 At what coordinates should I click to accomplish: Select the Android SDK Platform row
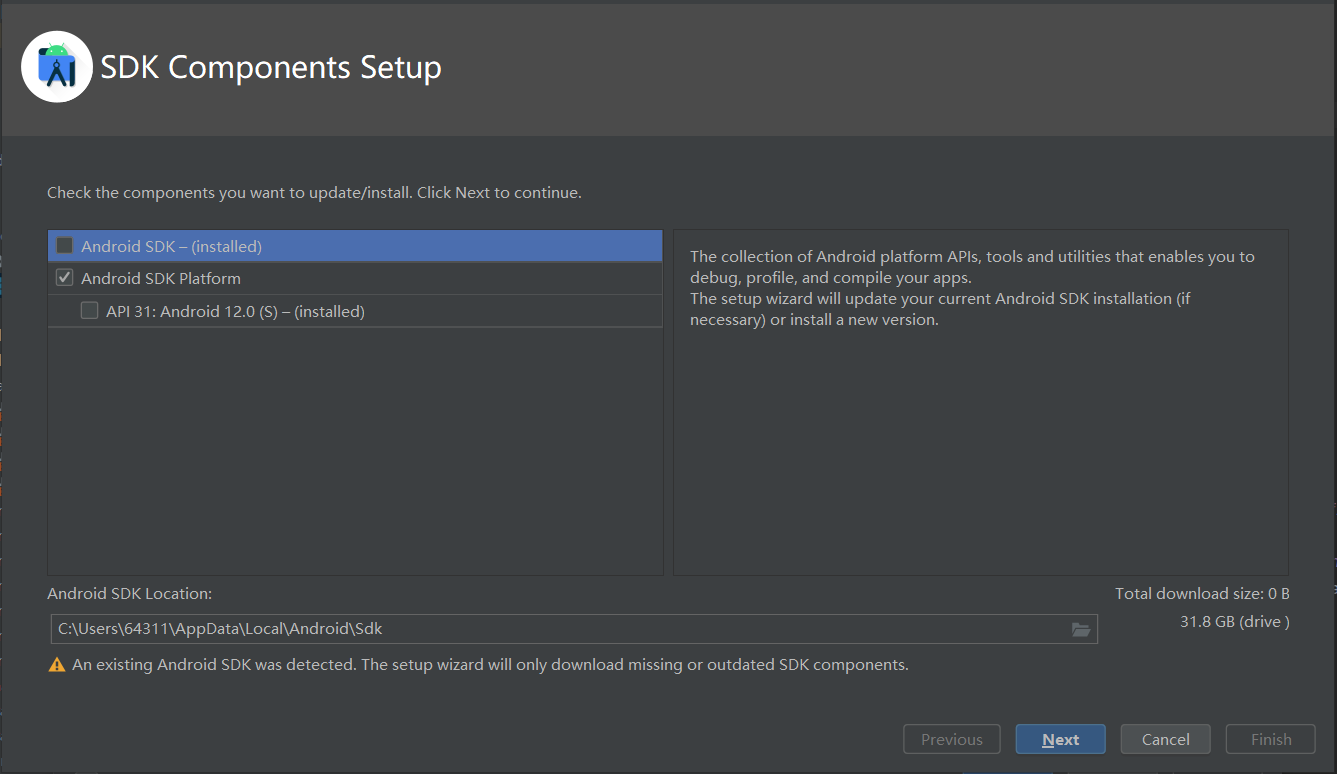coord(355,279)
